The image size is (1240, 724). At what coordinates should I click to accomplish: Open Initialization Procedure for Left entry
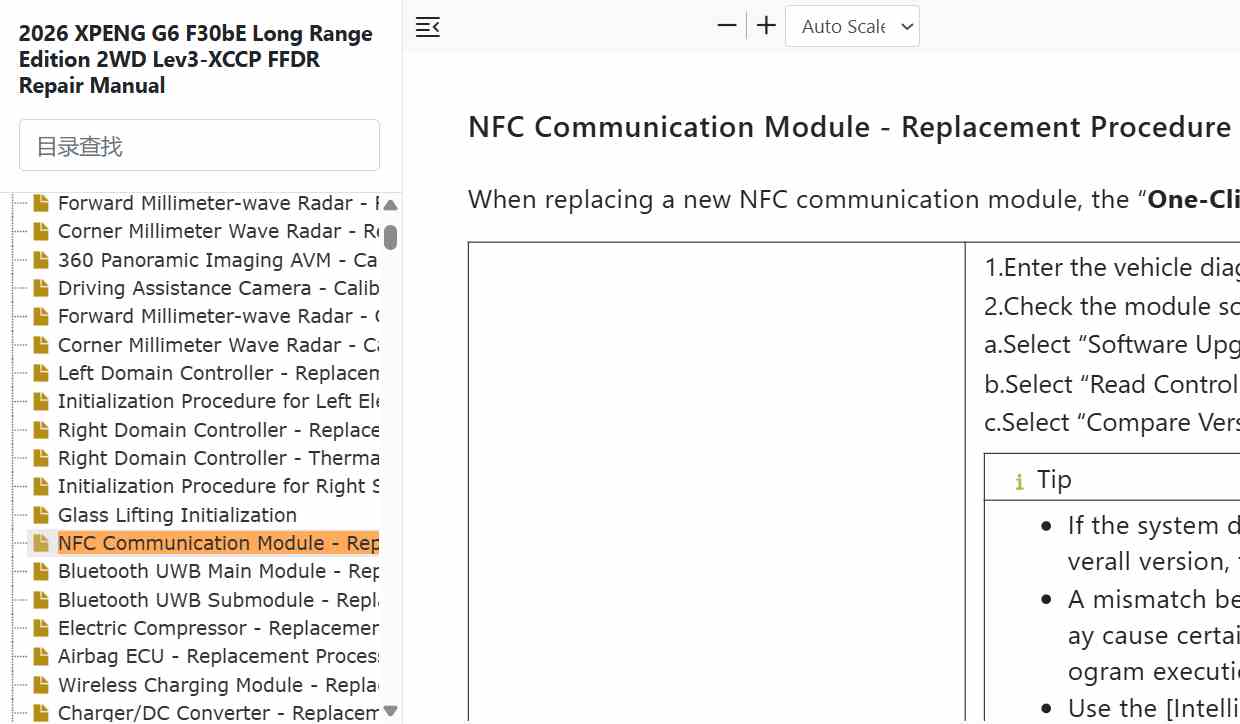click(218, 401)
